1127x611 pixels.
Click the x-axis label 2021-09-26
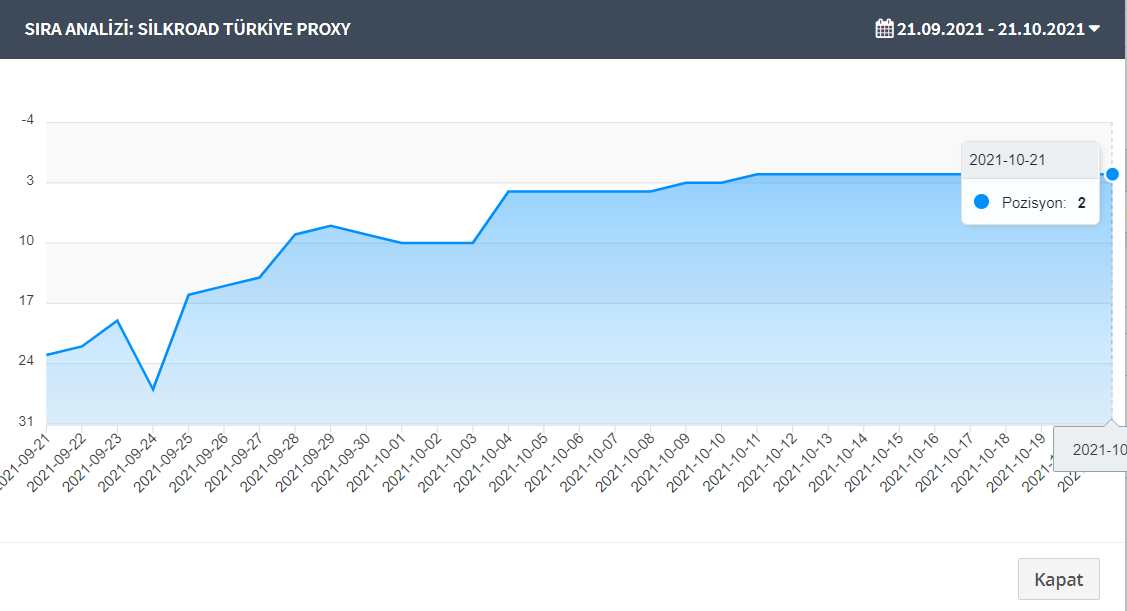[198, 461]
